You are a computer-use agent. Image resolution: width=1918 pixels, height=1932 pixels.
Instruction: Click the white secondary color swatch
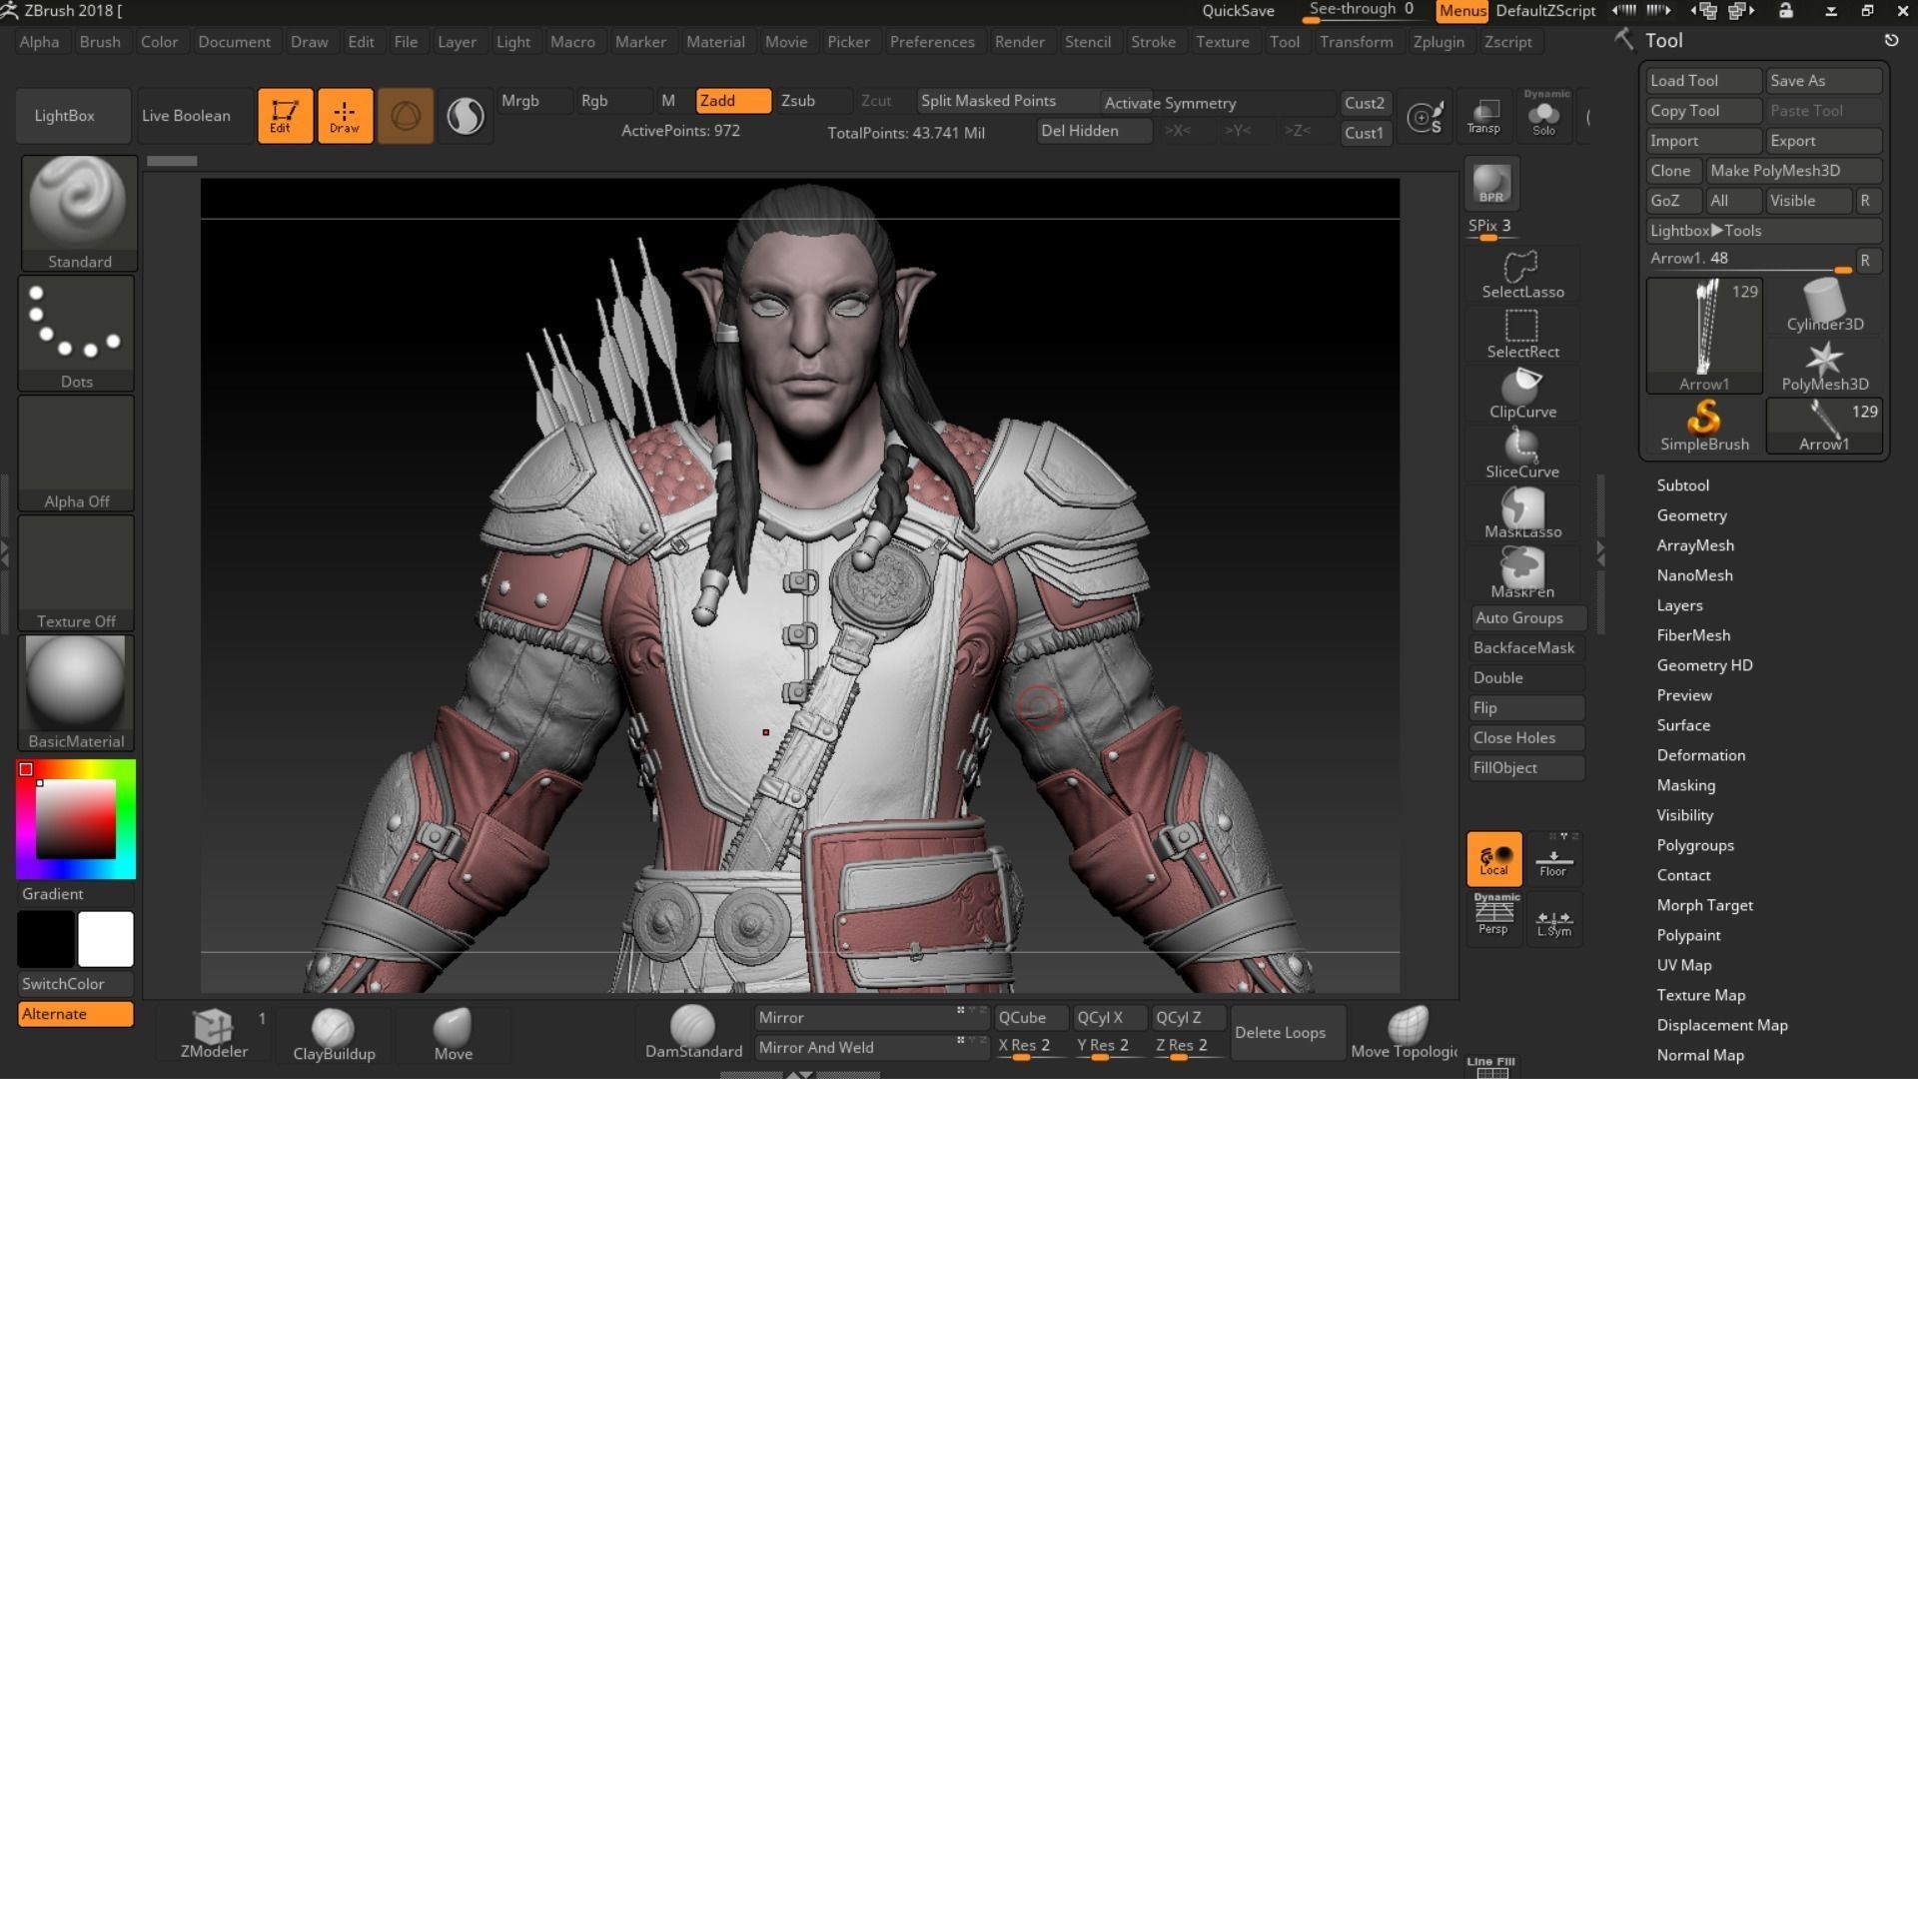click(105, 939)
